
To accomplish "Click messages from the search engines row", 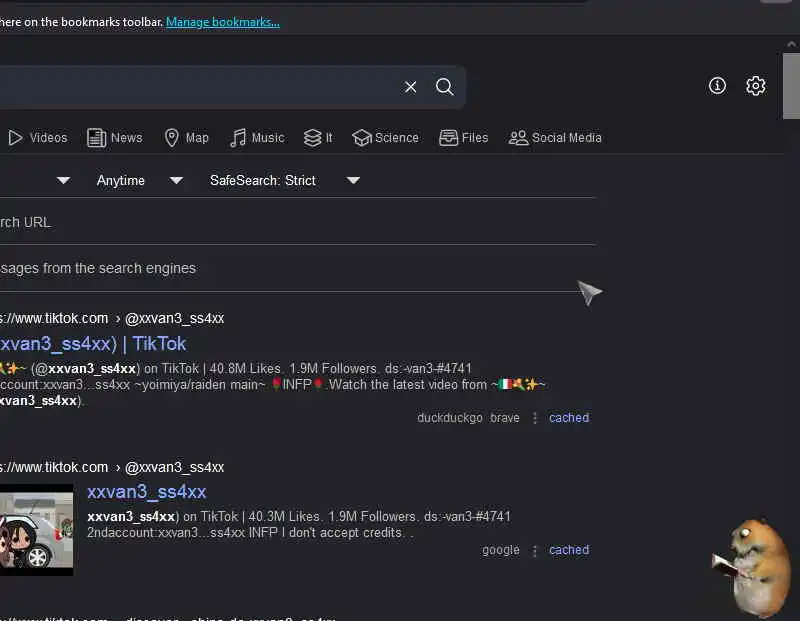I will click(297, 268).
